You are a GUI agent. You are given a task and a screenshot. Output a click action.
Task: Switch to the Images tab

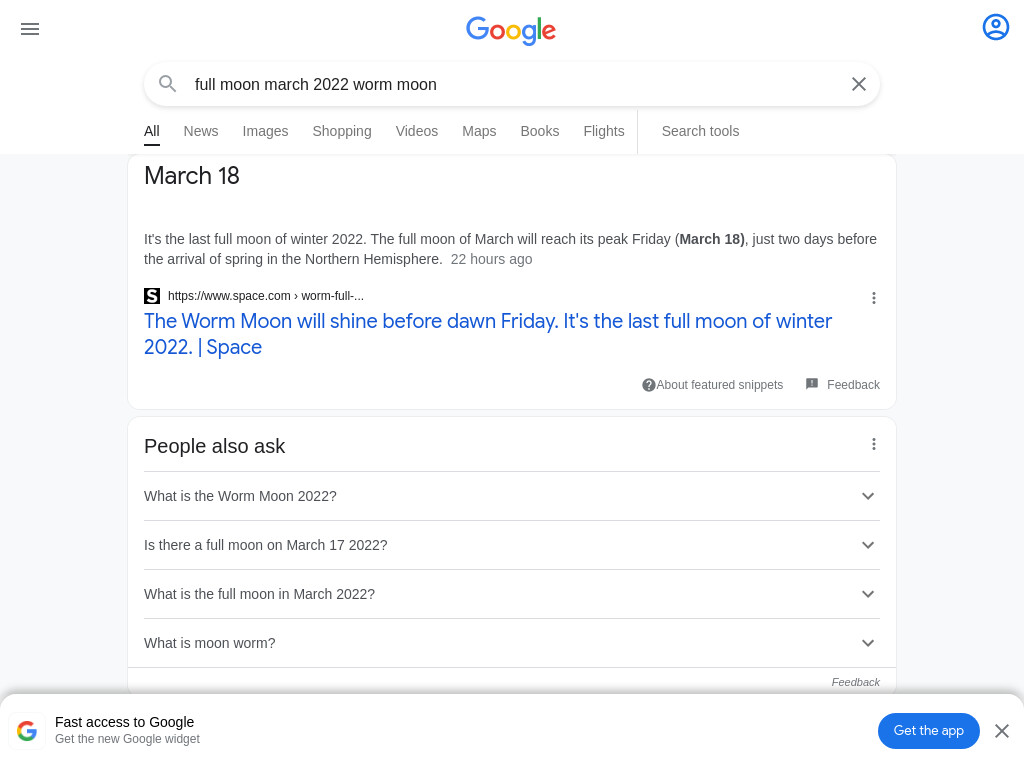(x=265, y=131)
